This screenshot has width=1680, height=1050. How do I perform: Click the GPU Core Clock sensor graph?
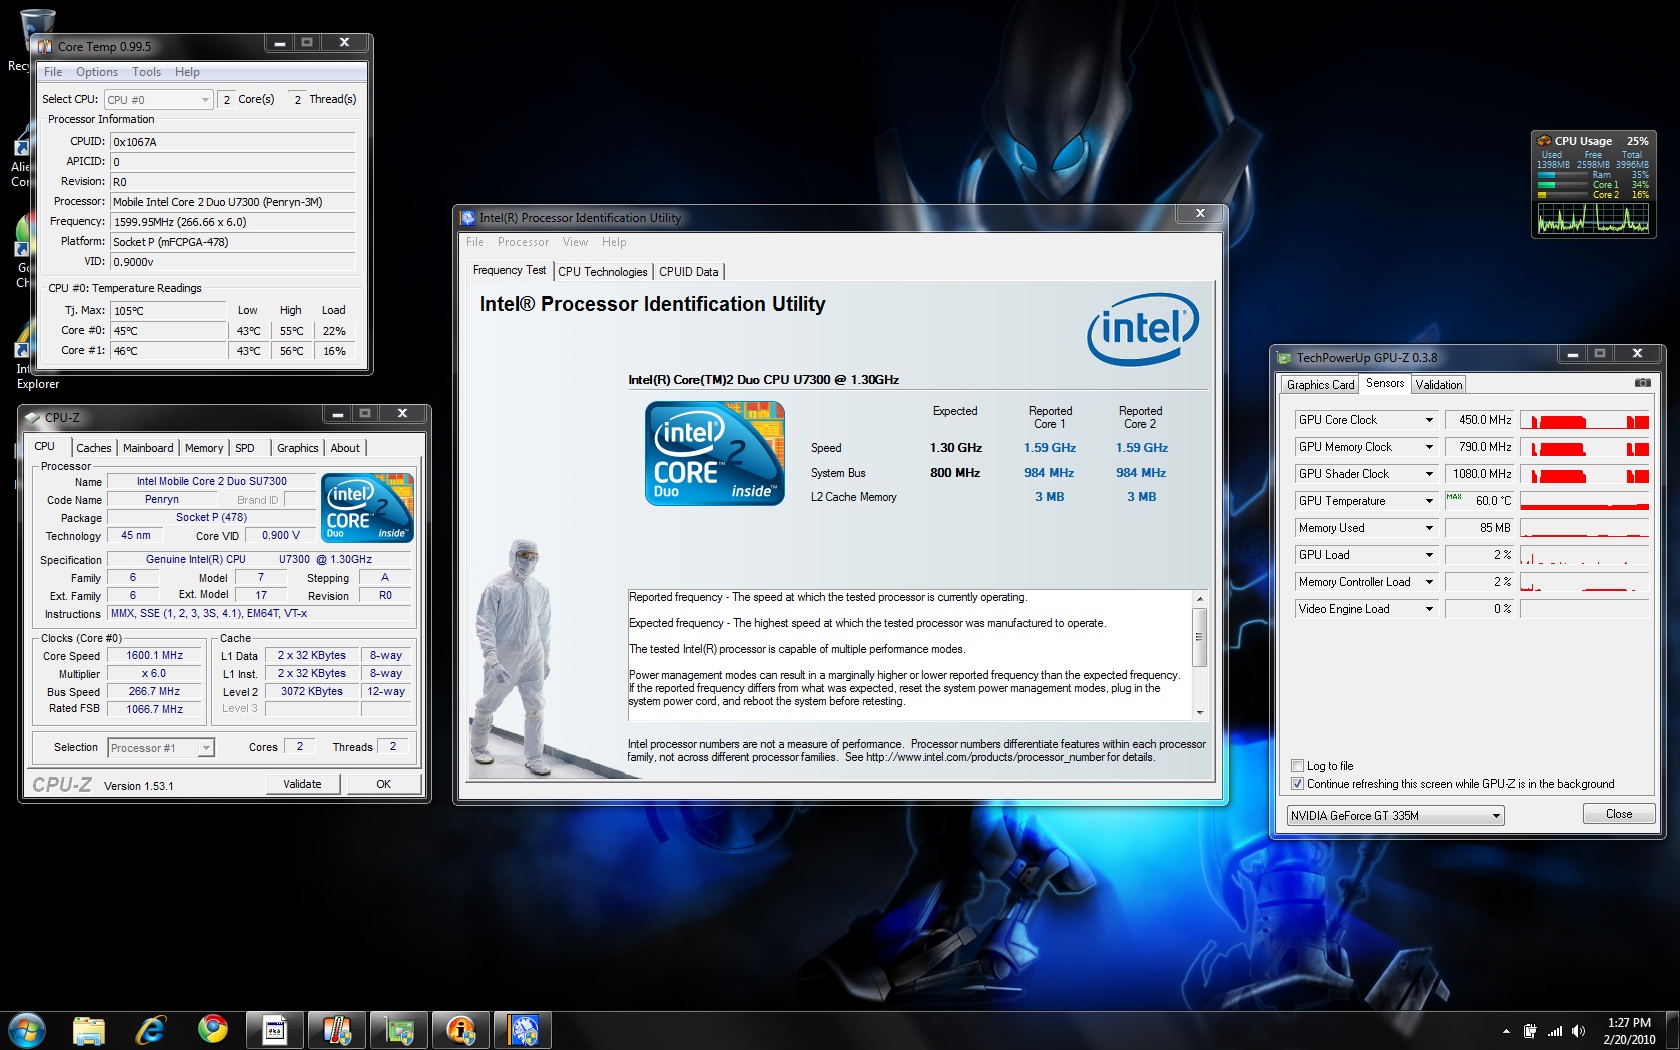click(1585, 420)
